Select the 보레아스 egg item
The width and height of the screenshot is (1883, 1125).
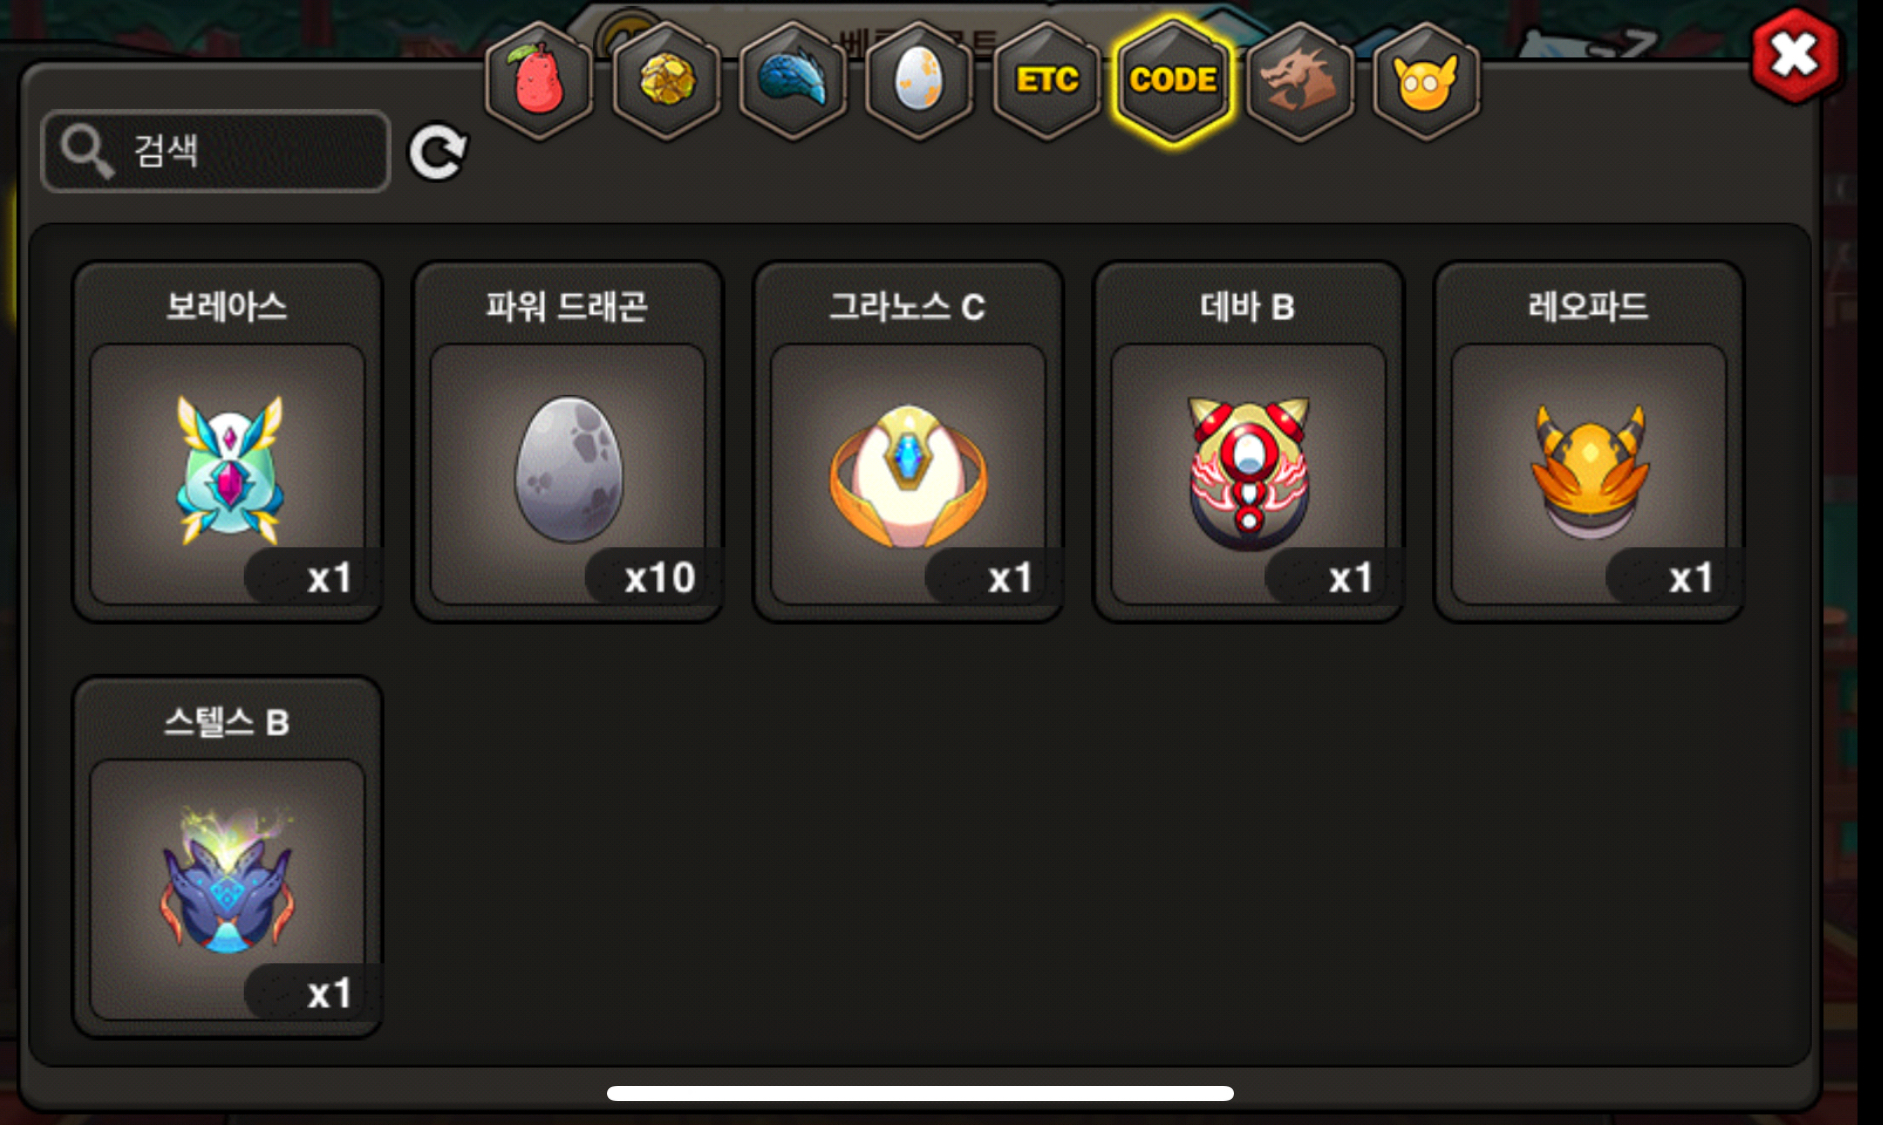[x=228, y=441]
